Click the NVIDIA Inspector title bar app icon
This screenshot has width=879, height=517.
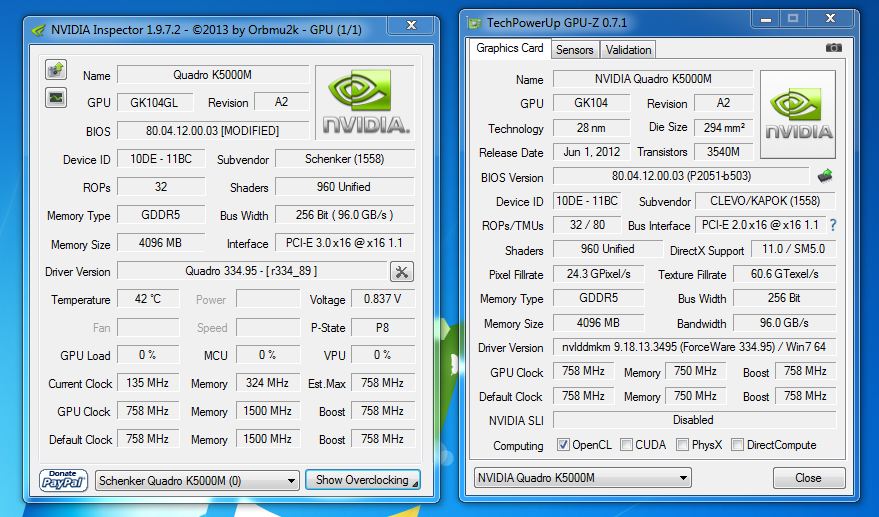pos(38,30)
